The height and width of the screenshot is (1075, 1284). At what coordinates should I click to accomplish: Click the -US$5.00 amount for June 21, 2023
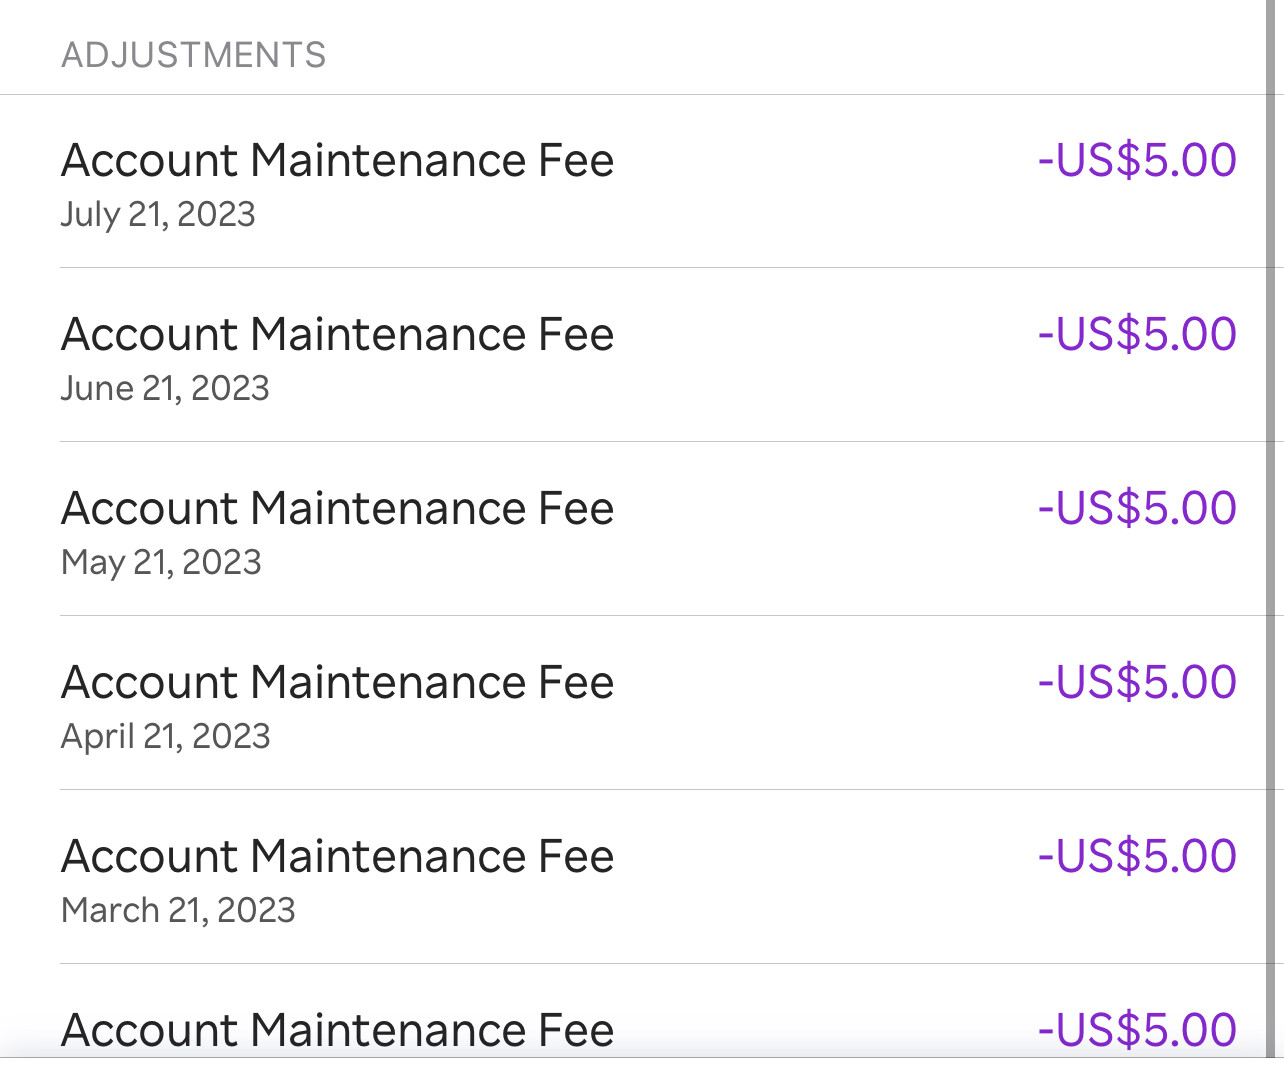tap(1137, 335)
